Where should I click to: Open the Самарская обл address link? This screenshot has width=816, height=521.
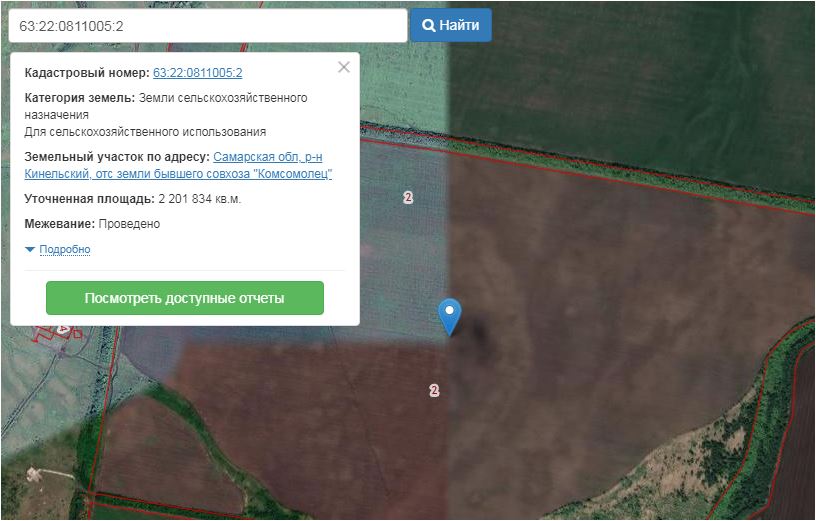pos(267,157)
